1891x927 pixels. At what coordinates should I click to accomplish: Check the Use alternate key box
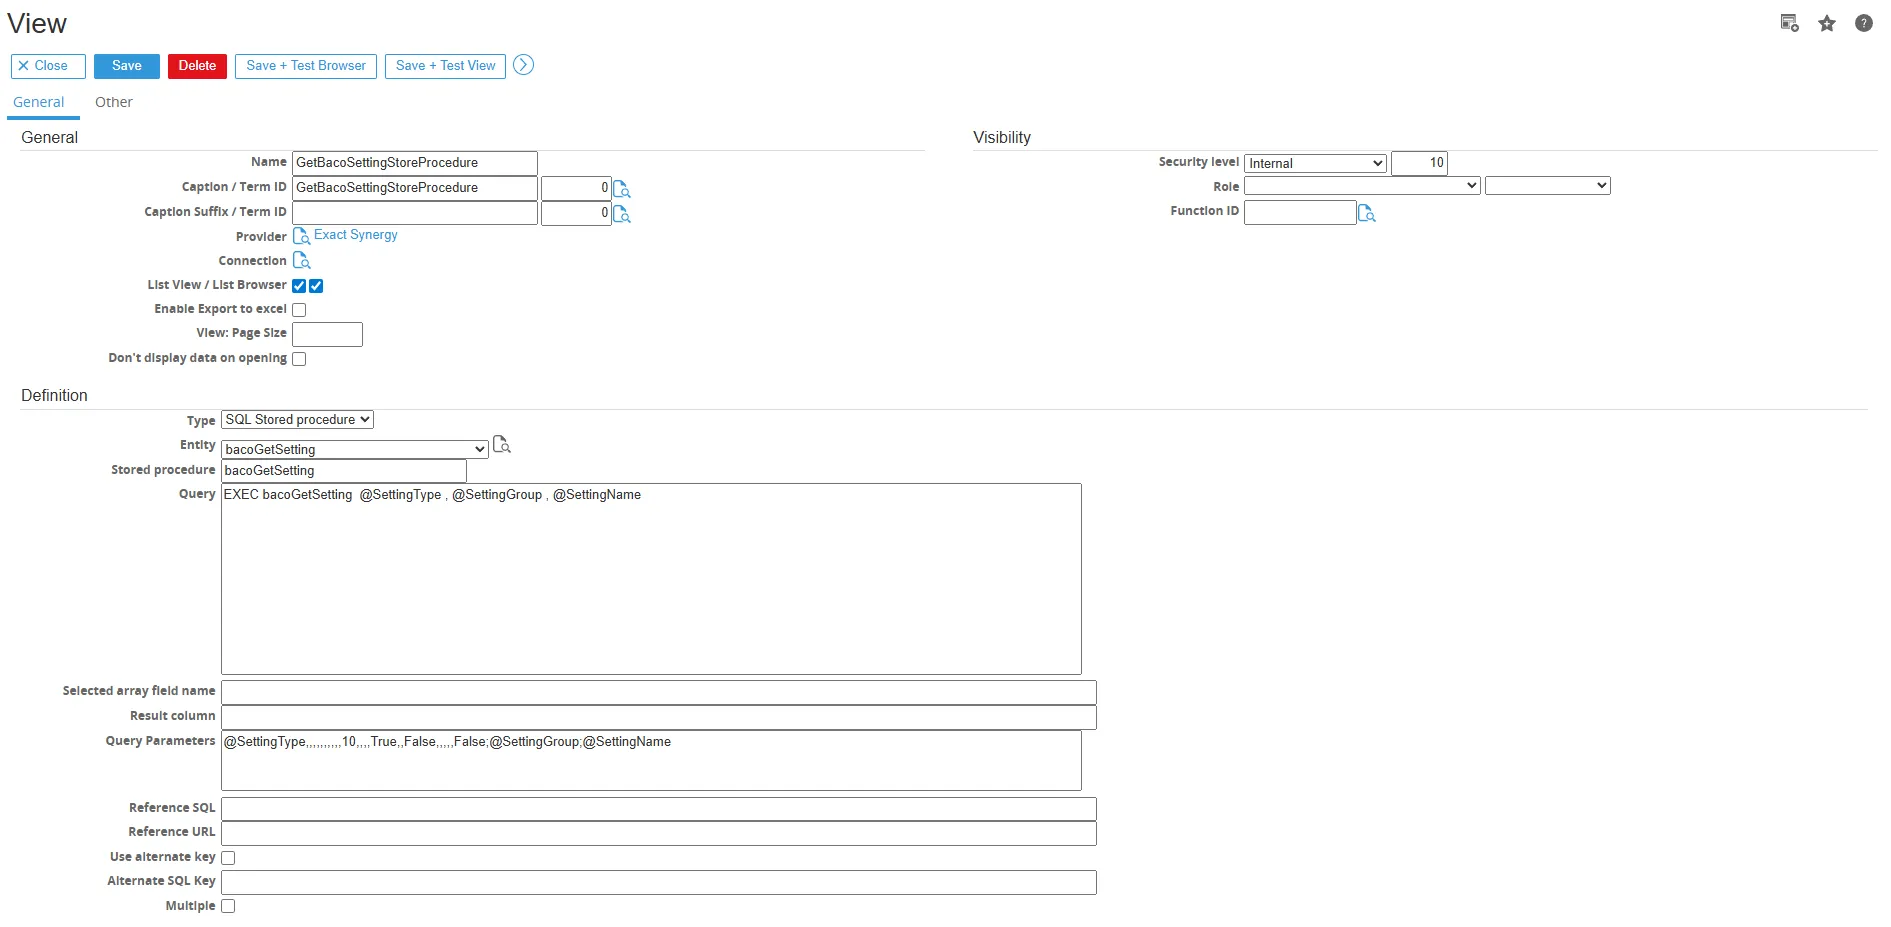coord(228,858)
